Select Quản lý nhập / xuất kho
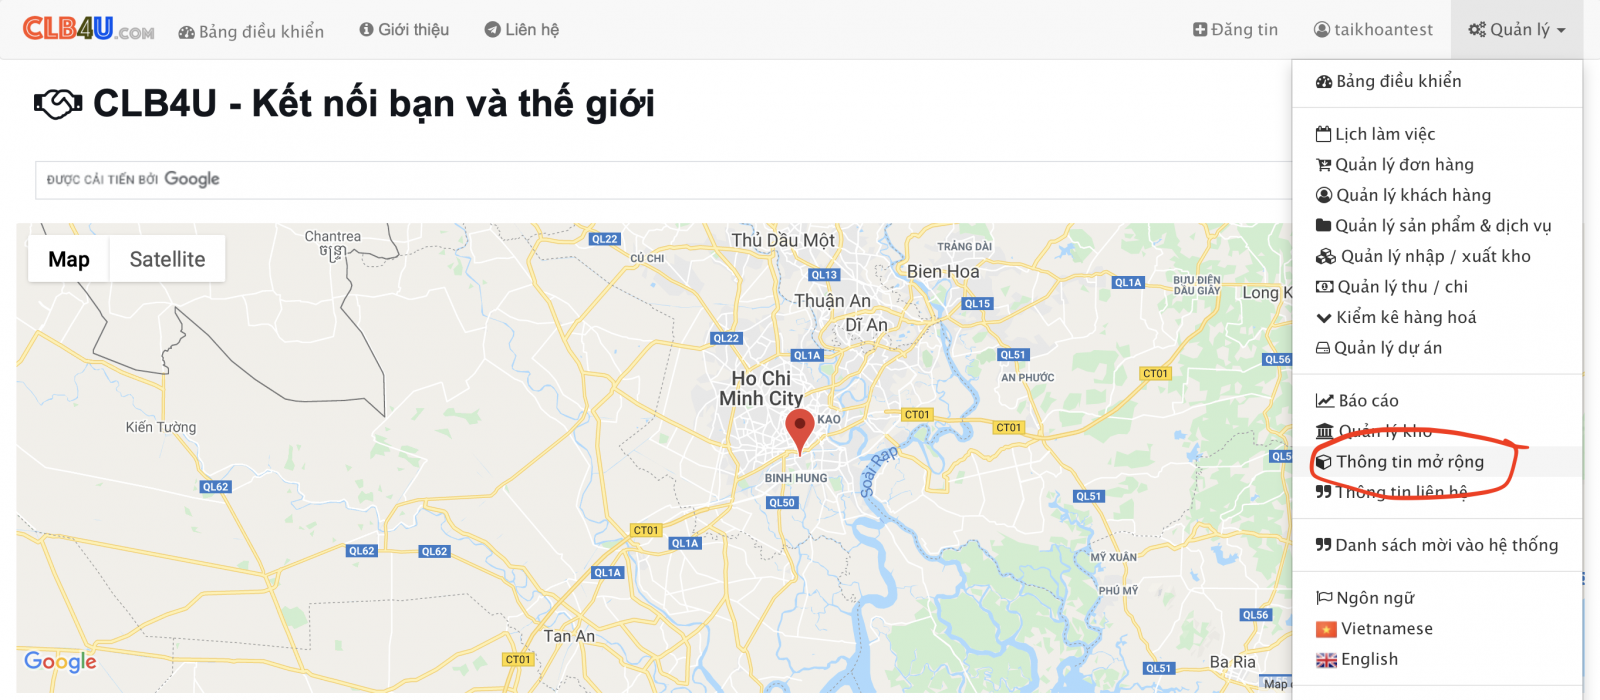 pyautogui.click(x=1423, y=256)
